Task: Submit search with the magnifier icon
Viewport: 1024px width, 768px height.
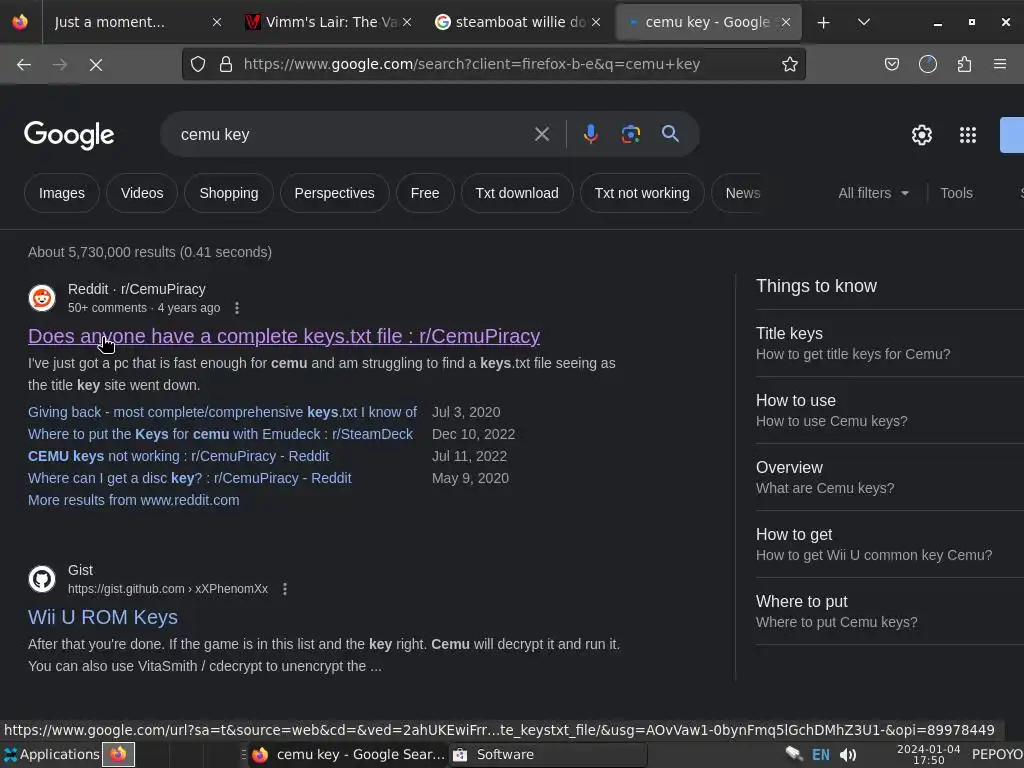Action: [x=670, y=134]
